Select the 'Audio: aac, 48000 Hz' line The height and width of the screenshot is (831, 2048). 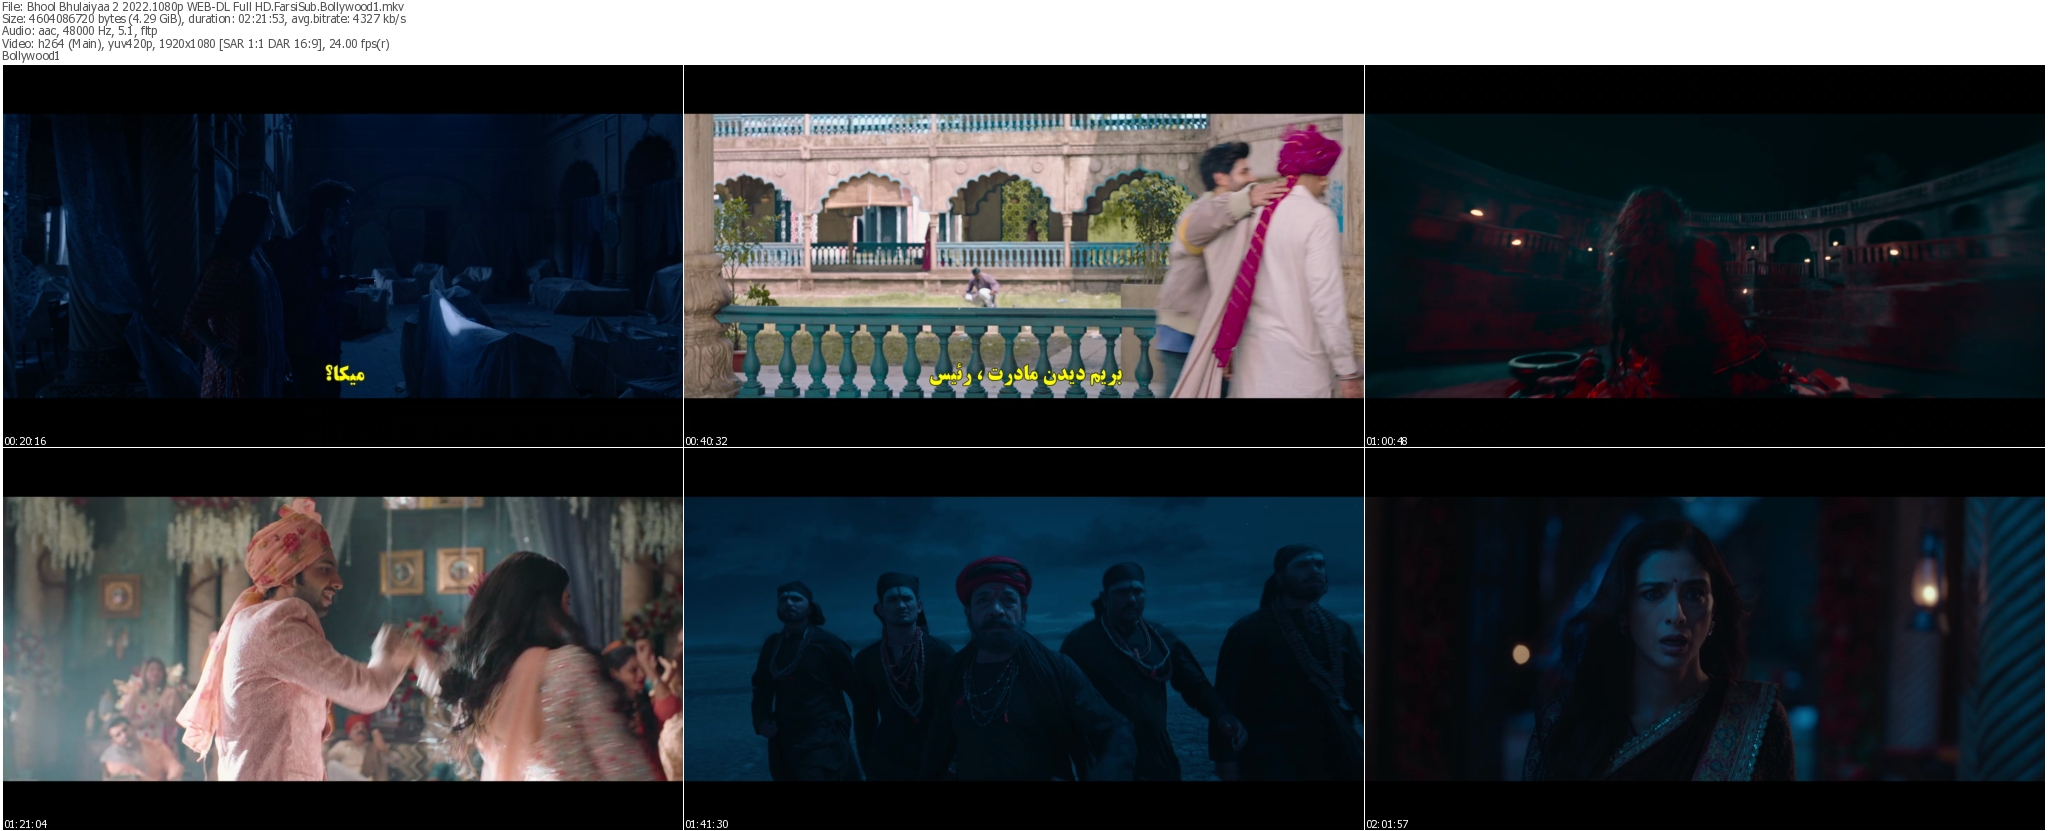pyautogui.click(x=80, y=31)
